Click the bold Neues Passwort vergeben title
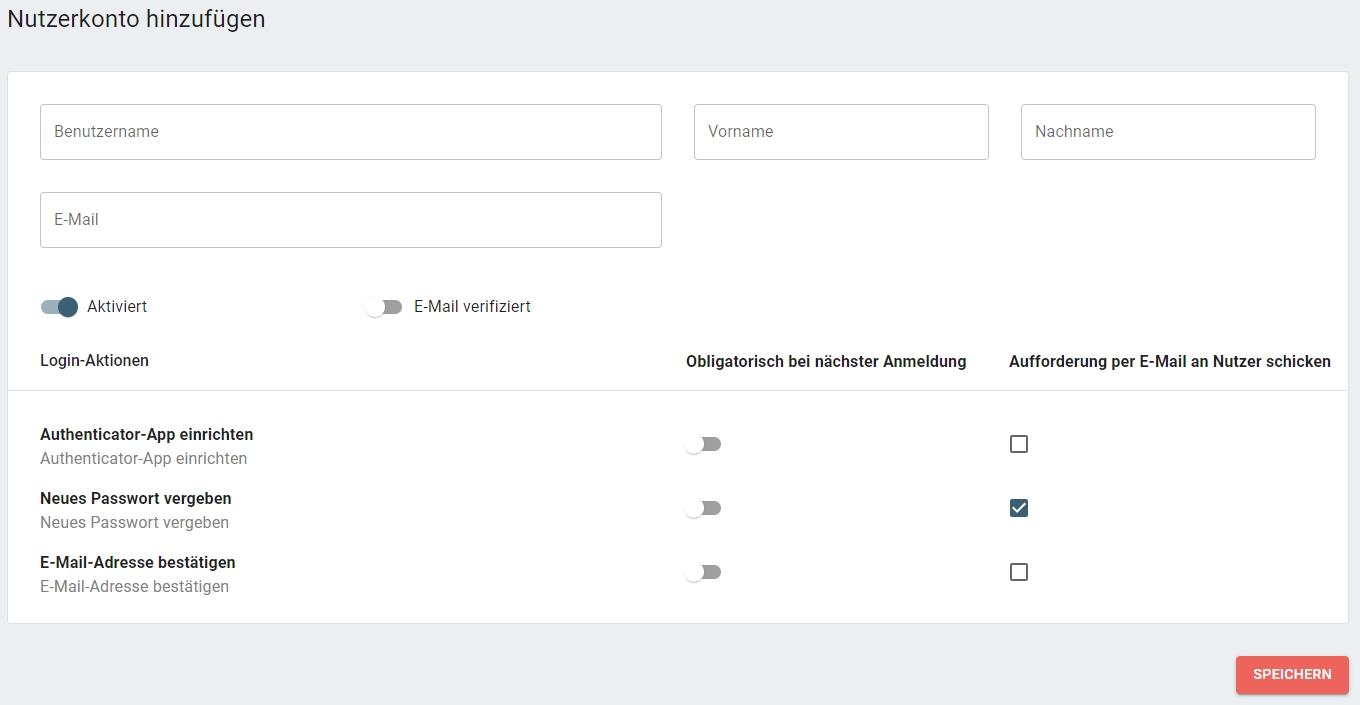The height and width of the screenshot is (705, 1360). [x=135, y=498]
